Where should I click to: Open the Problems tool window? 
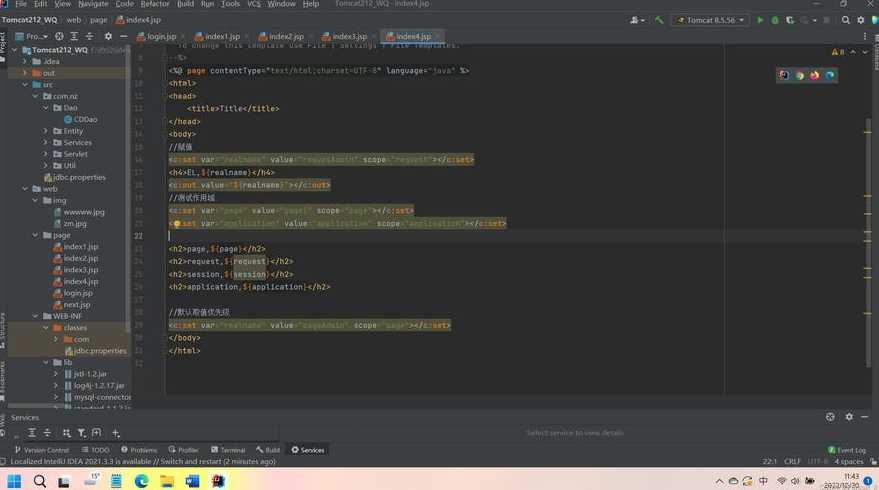[139, 450]
